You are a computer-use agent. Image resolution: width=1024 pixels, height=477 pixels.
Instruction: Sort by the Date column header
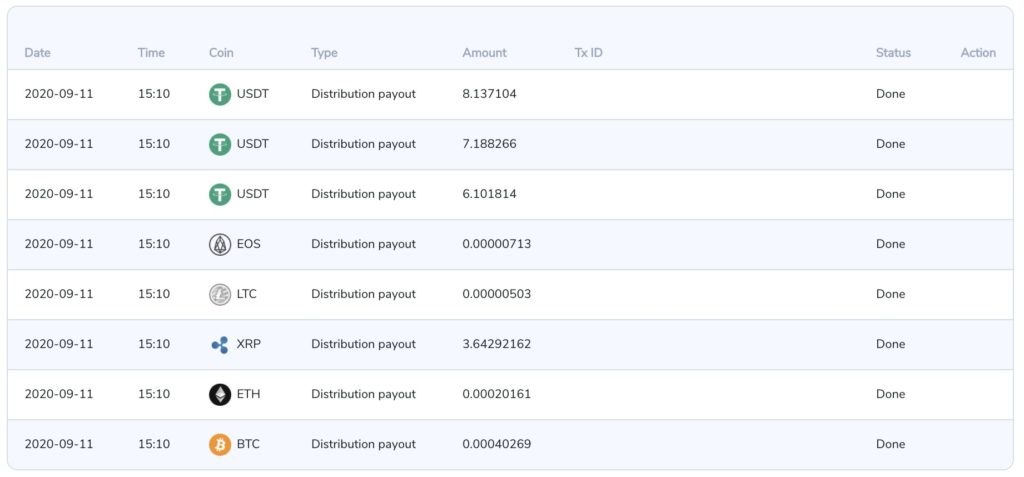[37, 53]
